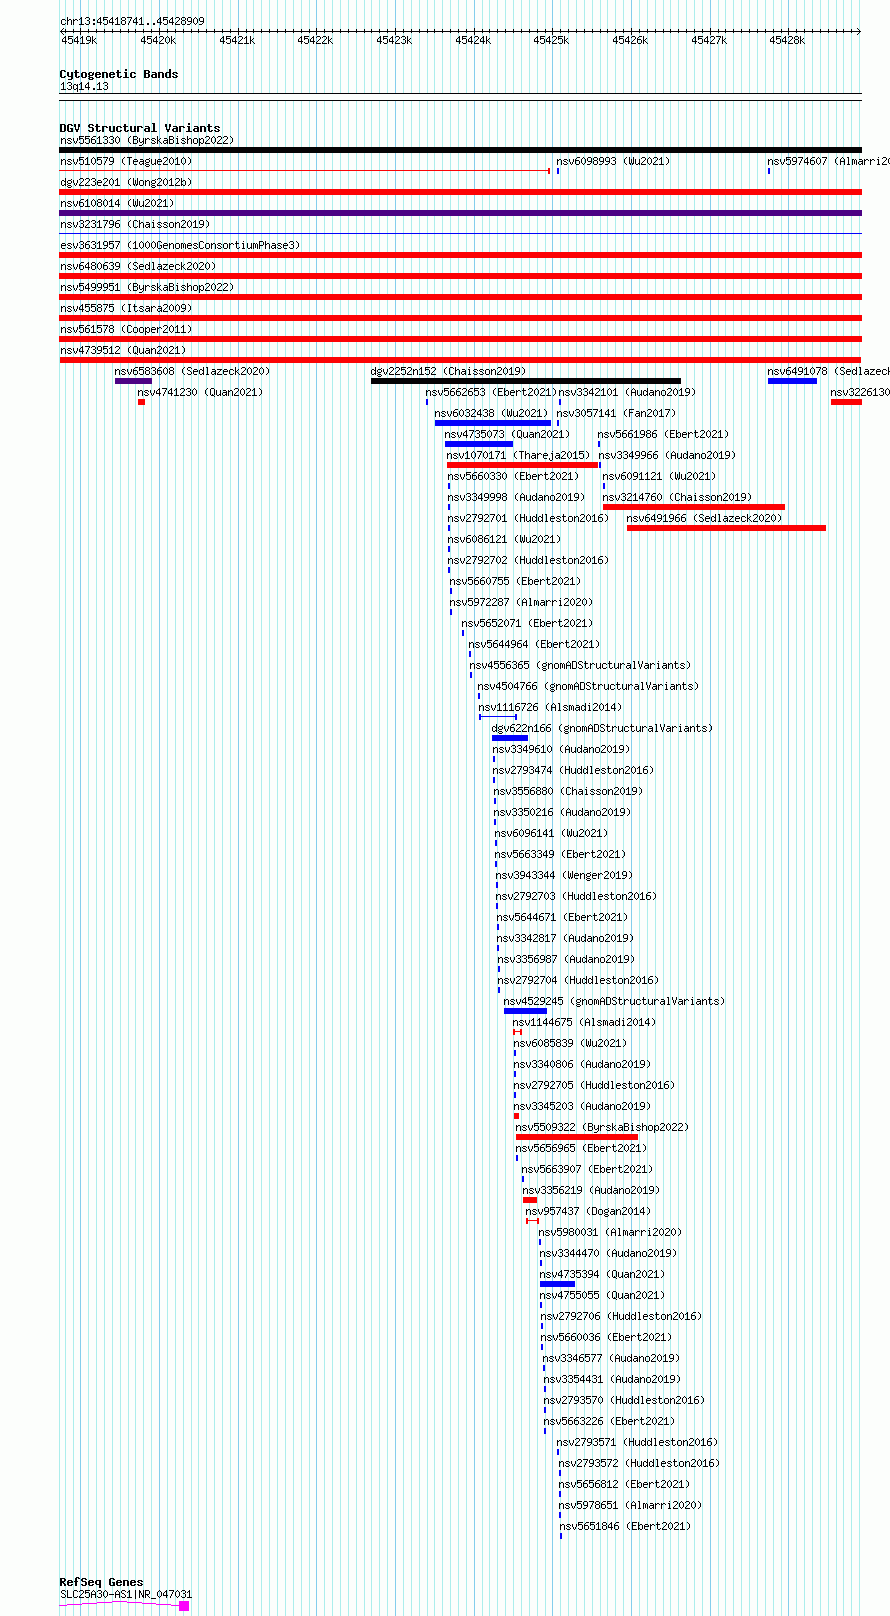
Task: Click nsv6086121 (Wu2021) label
Action: coord(504,539)
